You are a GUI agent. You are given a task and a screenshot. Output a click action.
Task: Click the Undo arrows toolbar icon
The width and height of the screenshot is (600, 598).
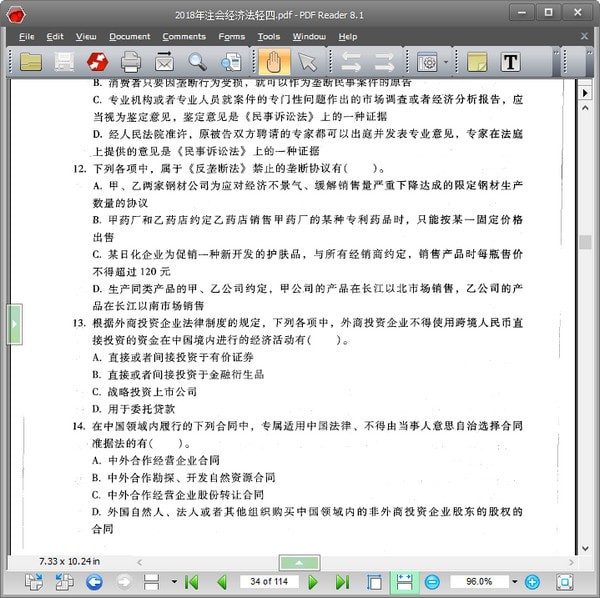pyautogui.click(x=351, y=62)
